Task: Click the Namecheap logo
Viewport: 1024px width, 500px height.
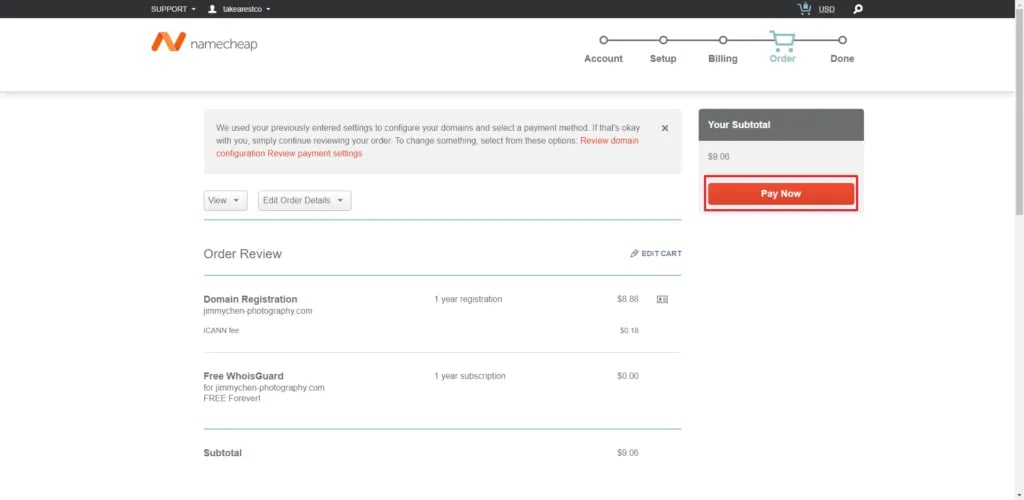Action: point(204,43)
